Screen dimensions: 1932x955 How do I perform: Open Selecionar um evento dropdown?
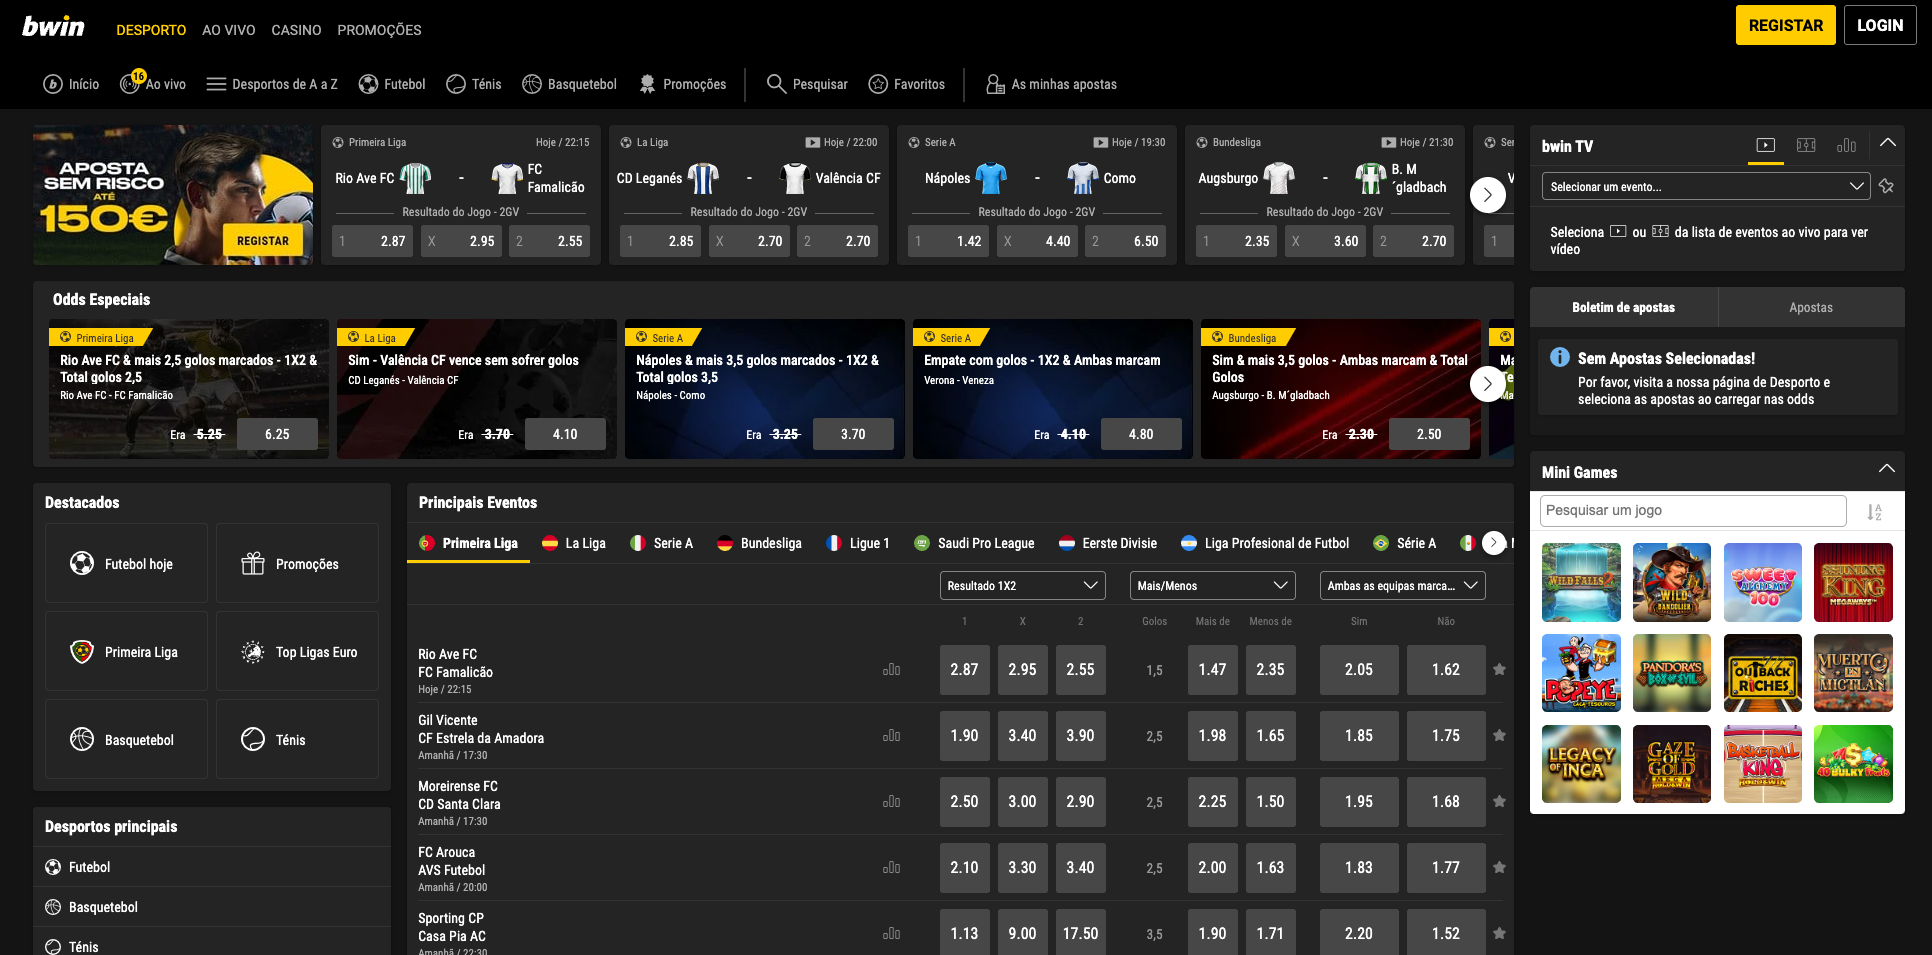(x=1705, y=186)
